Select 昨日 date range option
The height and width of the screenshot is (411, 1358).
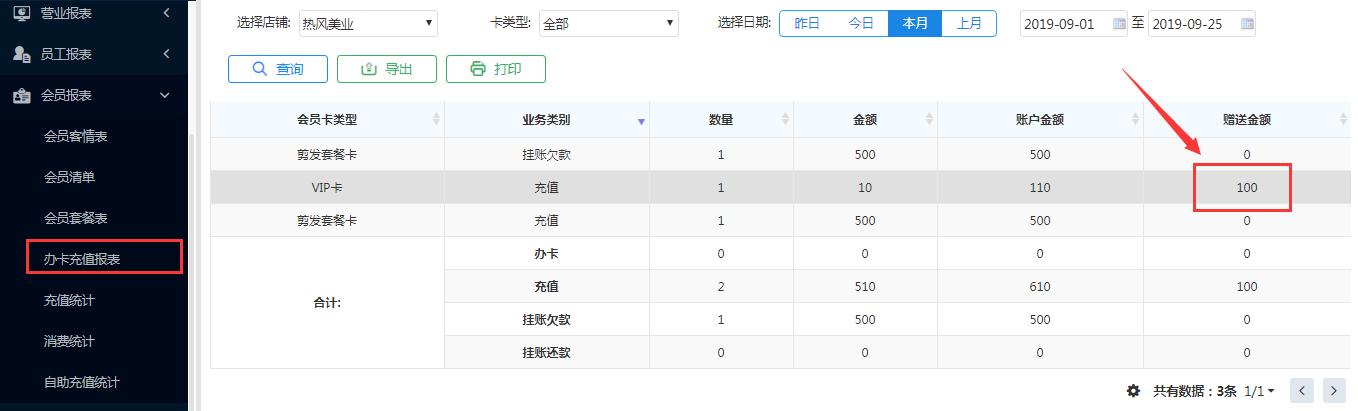pos(807,23)
